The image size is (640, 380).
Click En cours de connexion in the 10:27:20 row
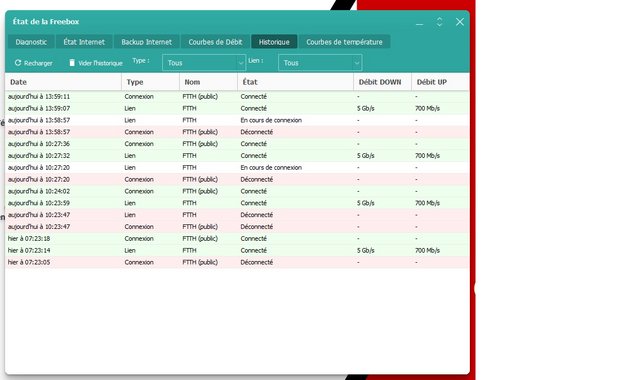pos(271,168)
